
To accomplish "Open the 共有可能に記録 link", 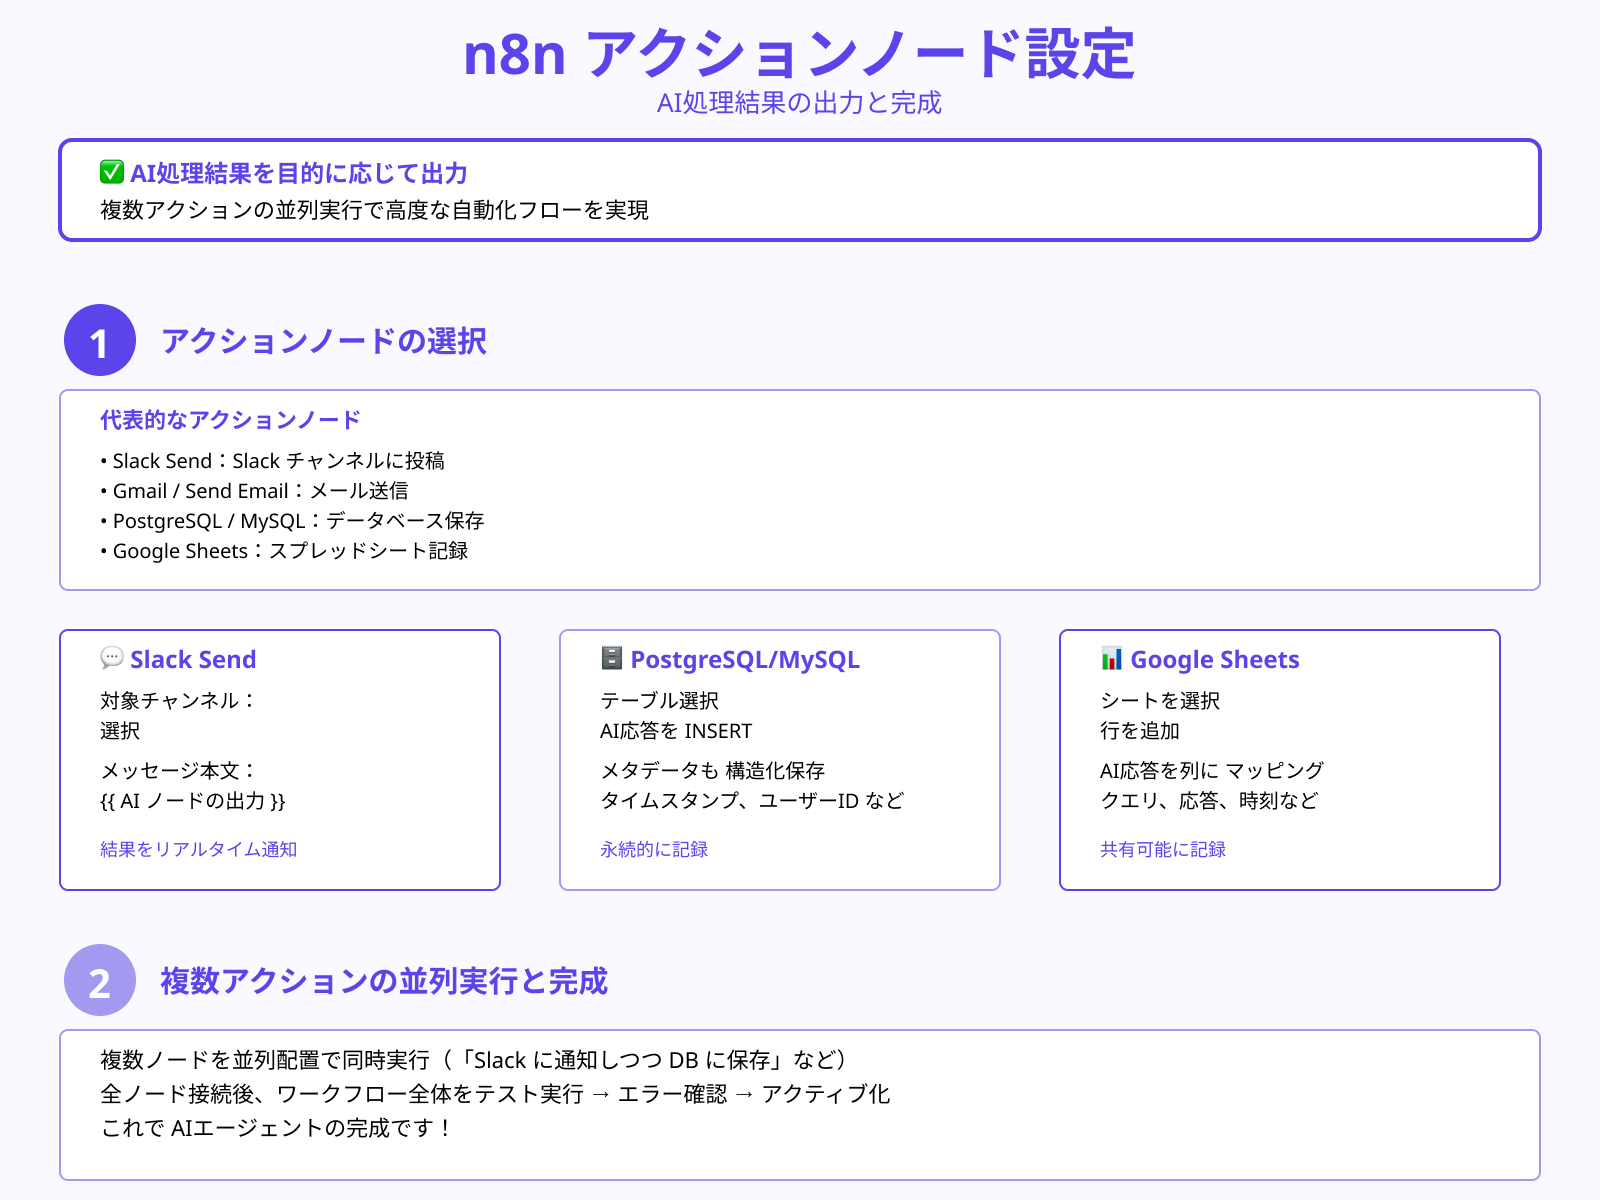I will click(1162, 849).
